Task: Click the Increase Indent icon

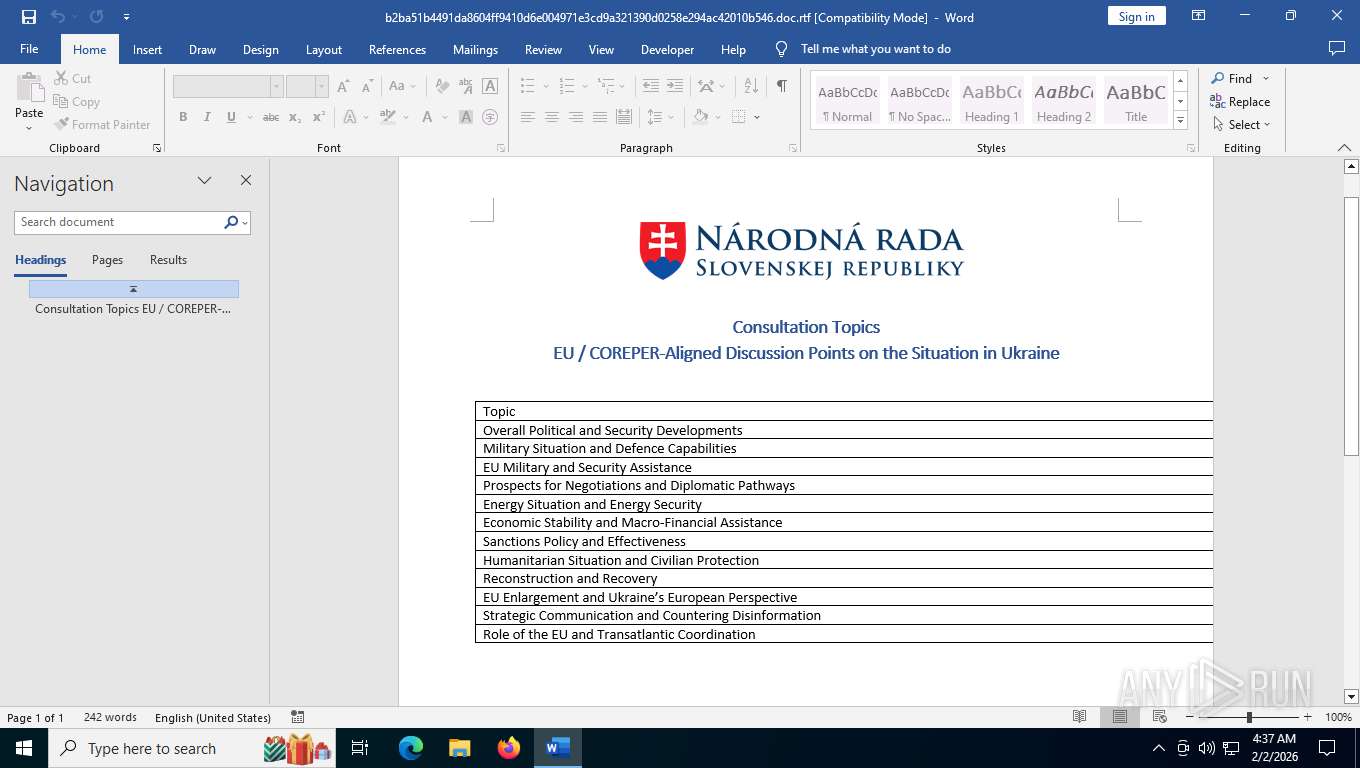Action: (x=675, y=86)
